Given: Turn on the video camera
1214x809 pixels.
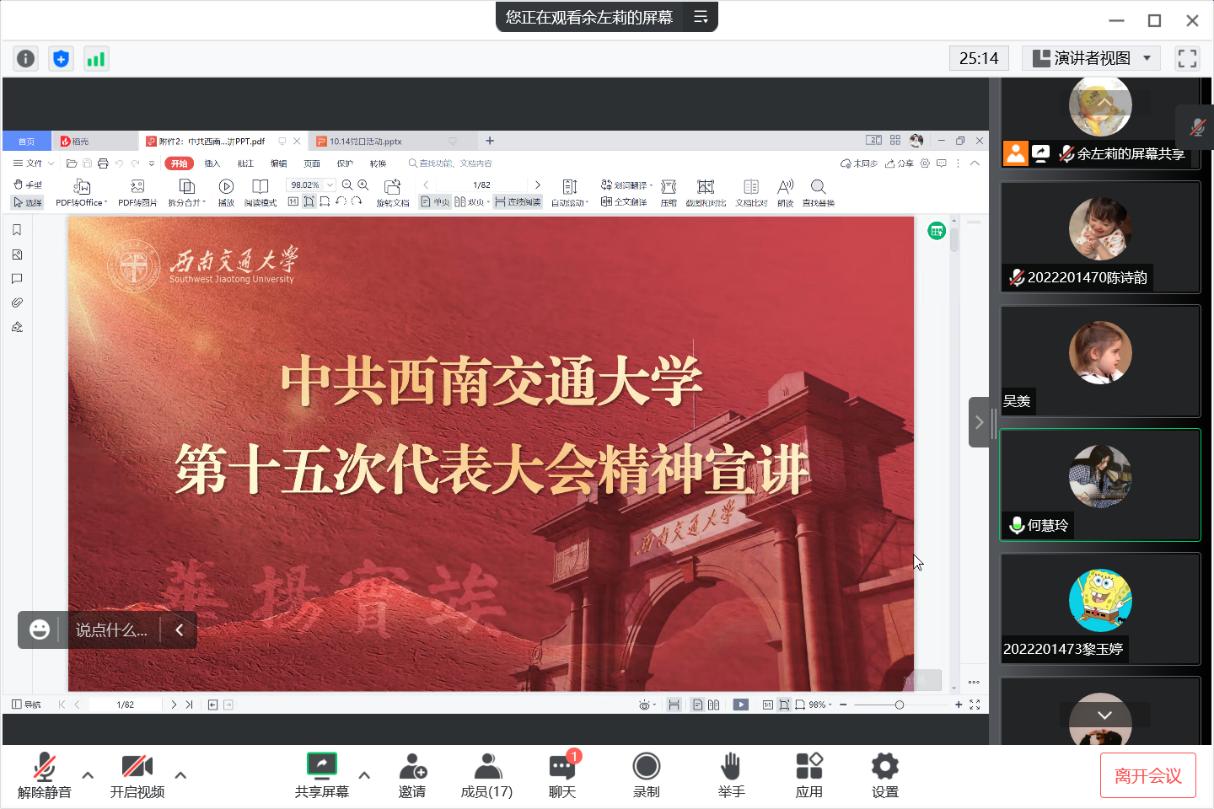Looking at the screenshot, I should coord(137,775).
